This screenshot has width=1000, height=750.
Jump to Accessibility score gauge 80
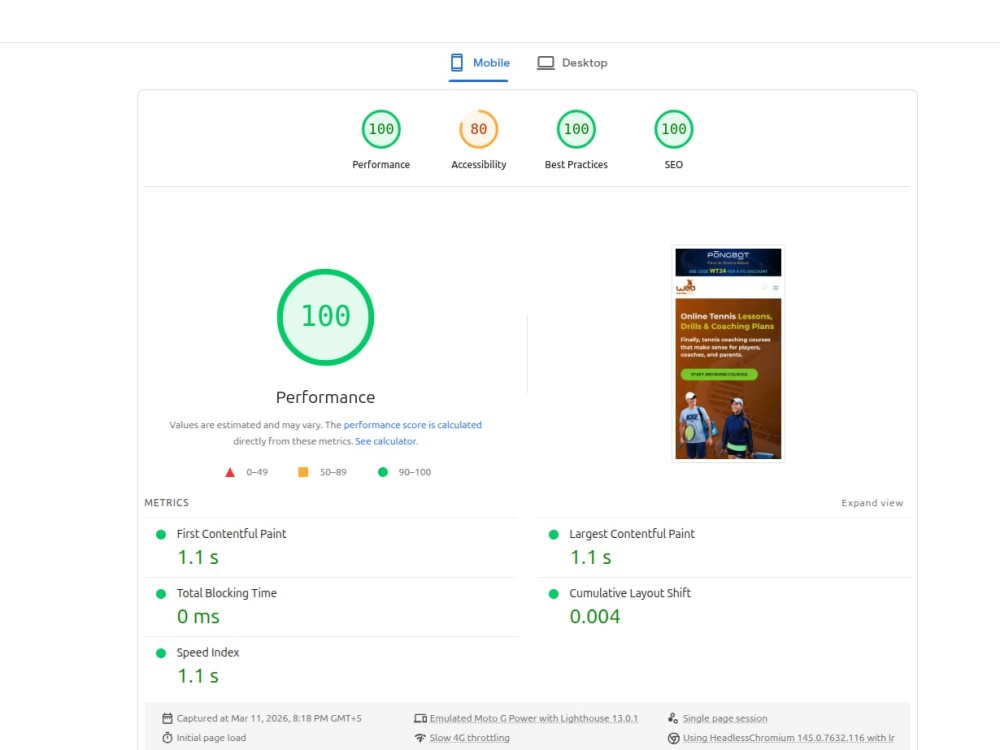coord(478,129)
